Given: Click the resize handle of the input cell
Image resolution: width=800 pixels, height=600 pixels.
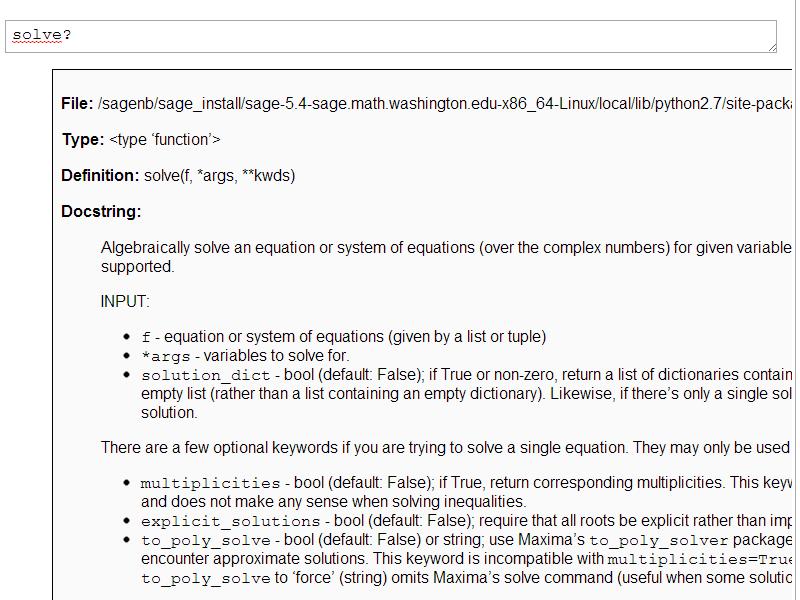Looking at the screenshot, I should 771,46.
